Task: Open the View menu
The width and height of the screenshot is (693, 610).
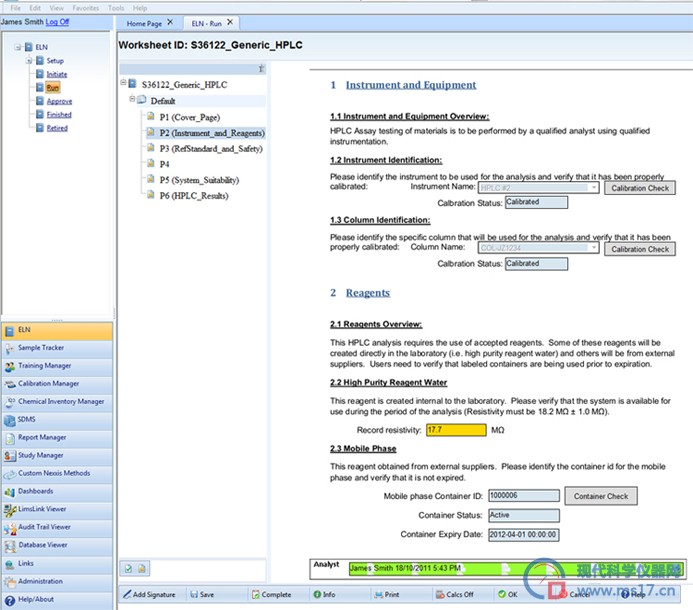Action: click(57, 8)
